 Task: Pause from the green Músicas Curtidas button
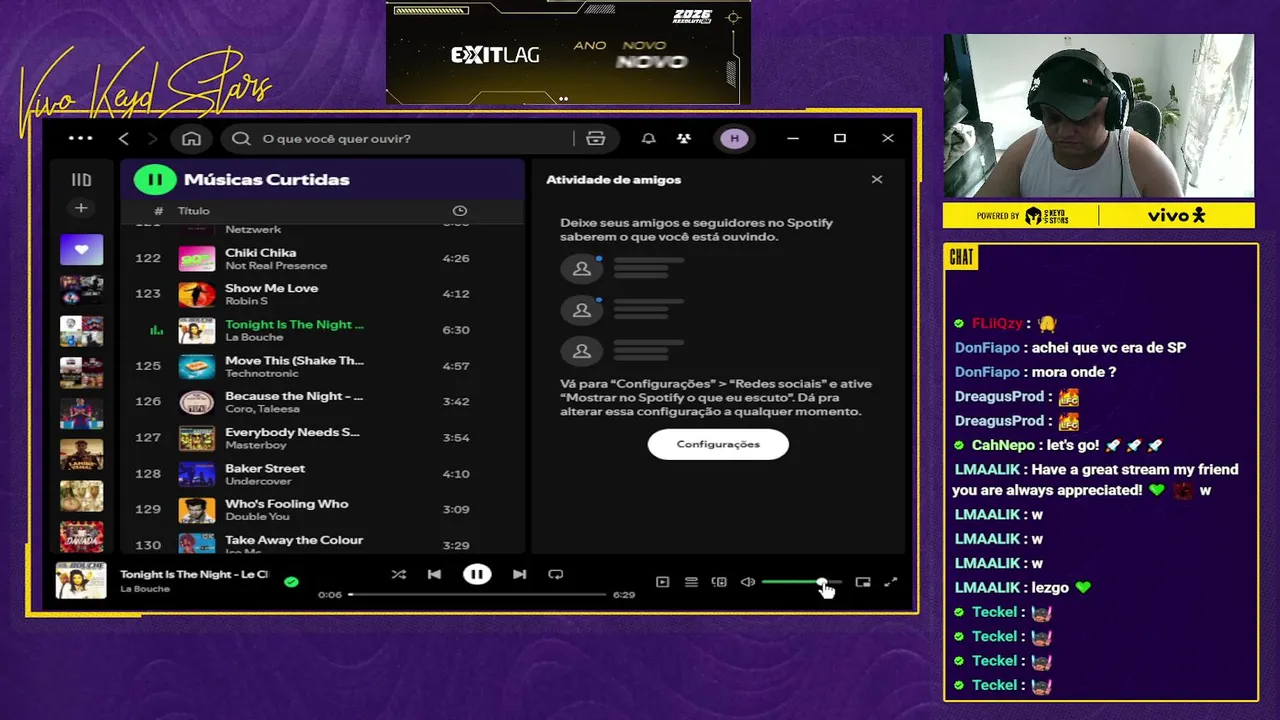(x=155, y=180)
